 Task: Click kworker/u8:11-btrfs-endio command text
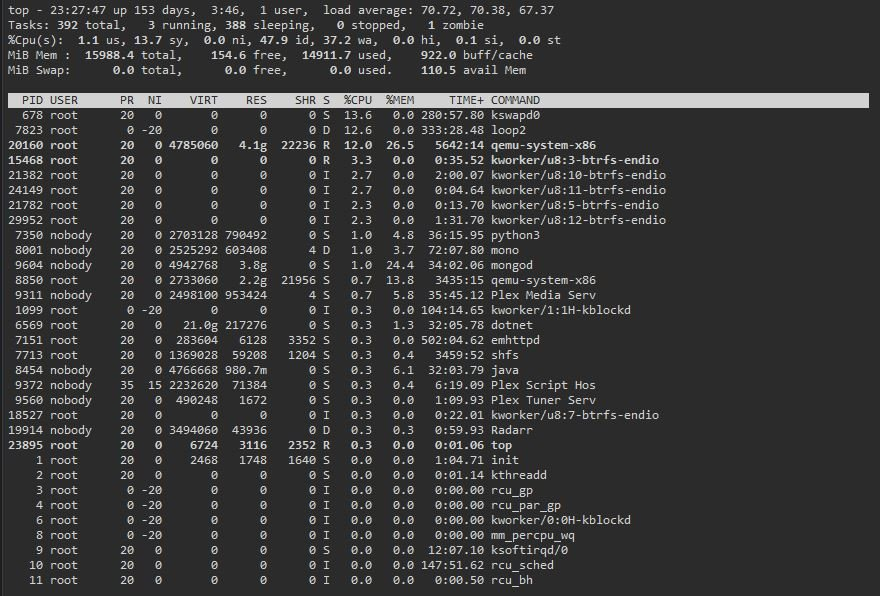(578, 190)
